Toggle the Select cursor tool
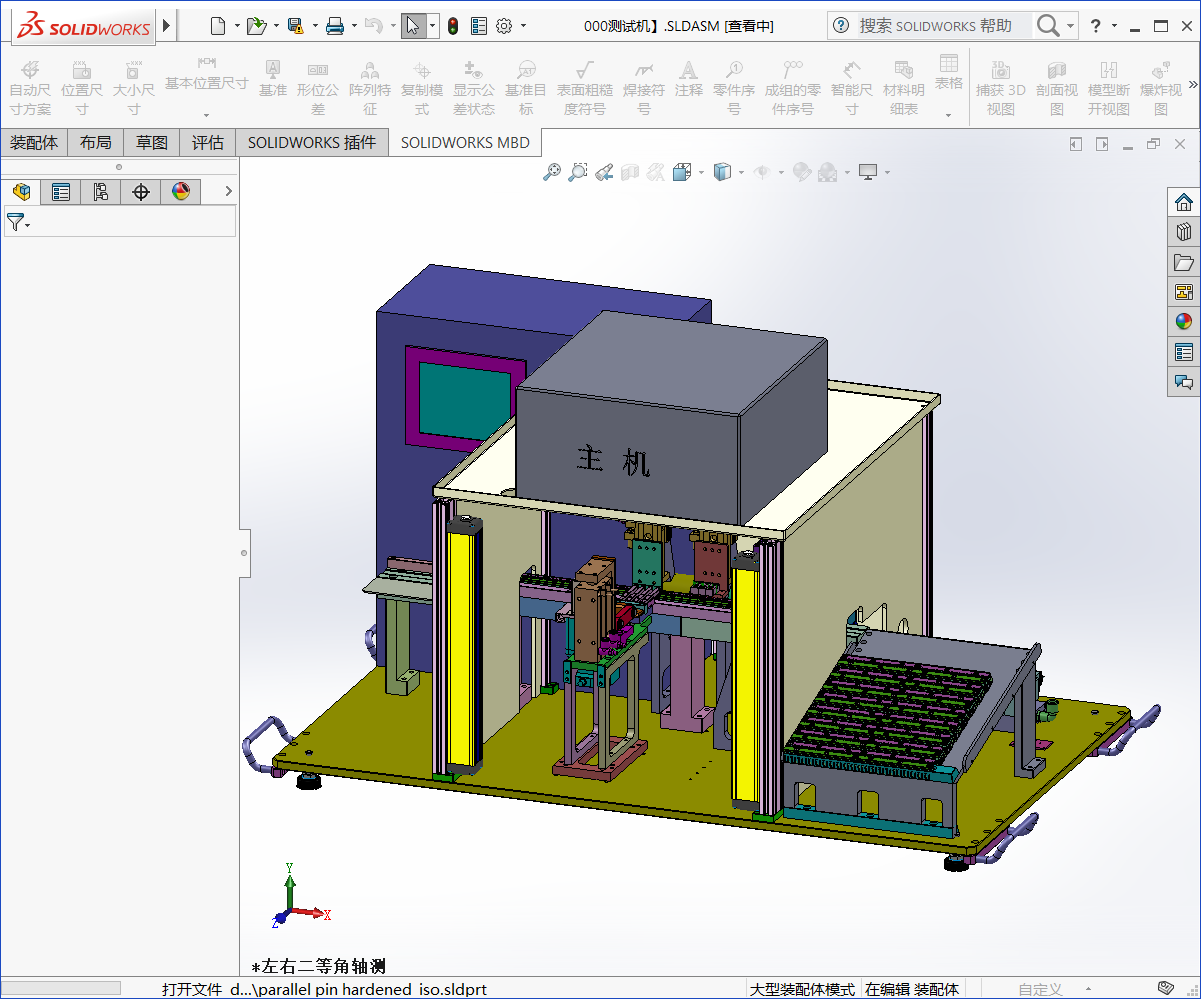Image resolution: width=1201 pixels, height=999 pixels. (x=413, y=26)
